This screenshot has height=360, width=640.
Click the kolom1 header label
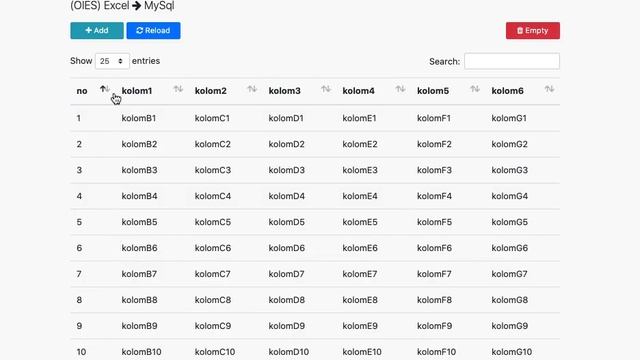coord(137,91)
